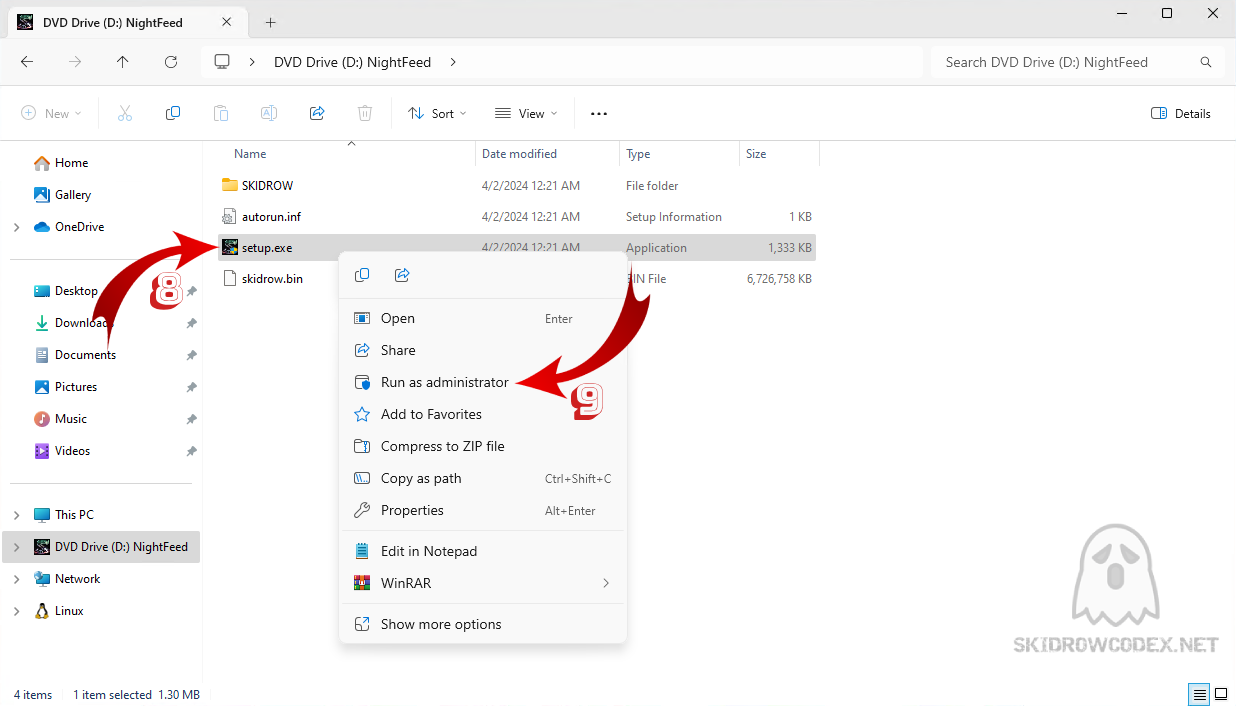Click the Back navigation arrow
This screenshot has width=1236, height=706.
pos(27,62)
